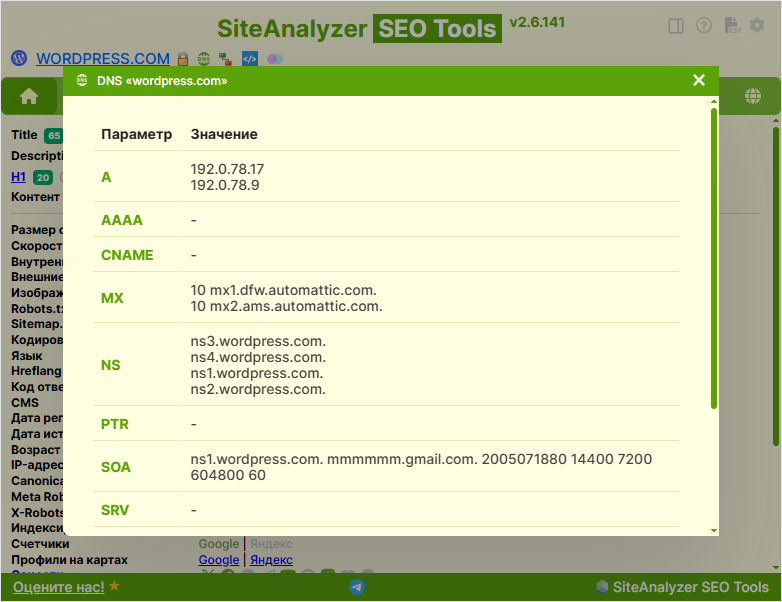Click the scroll down arrow of DNS dialog
Screen dimensions: 782x602
point(714,531)
